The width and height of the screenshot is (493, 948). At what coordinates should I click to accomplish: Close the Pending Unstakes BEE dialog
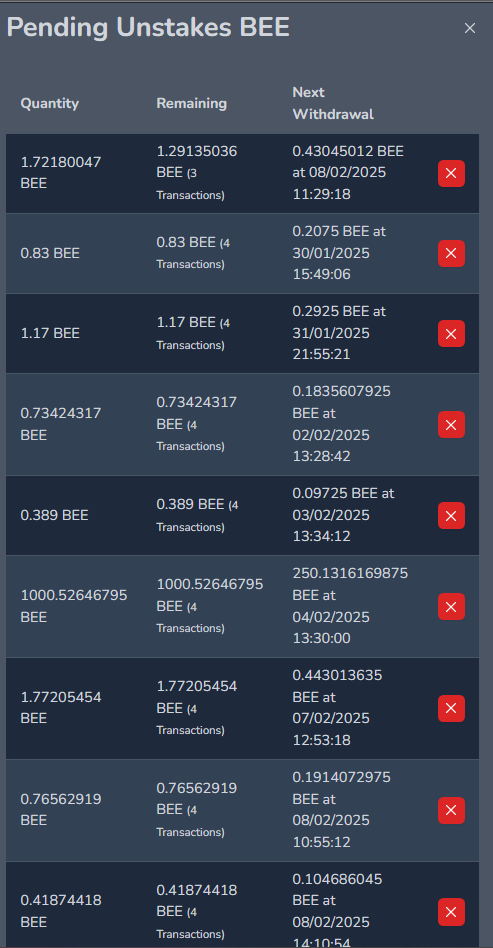[x=469, y=28]
